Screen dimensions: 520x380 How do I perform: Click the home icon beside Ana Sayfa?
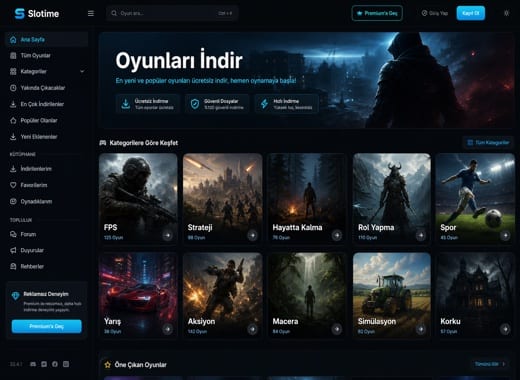click(13, 40)
